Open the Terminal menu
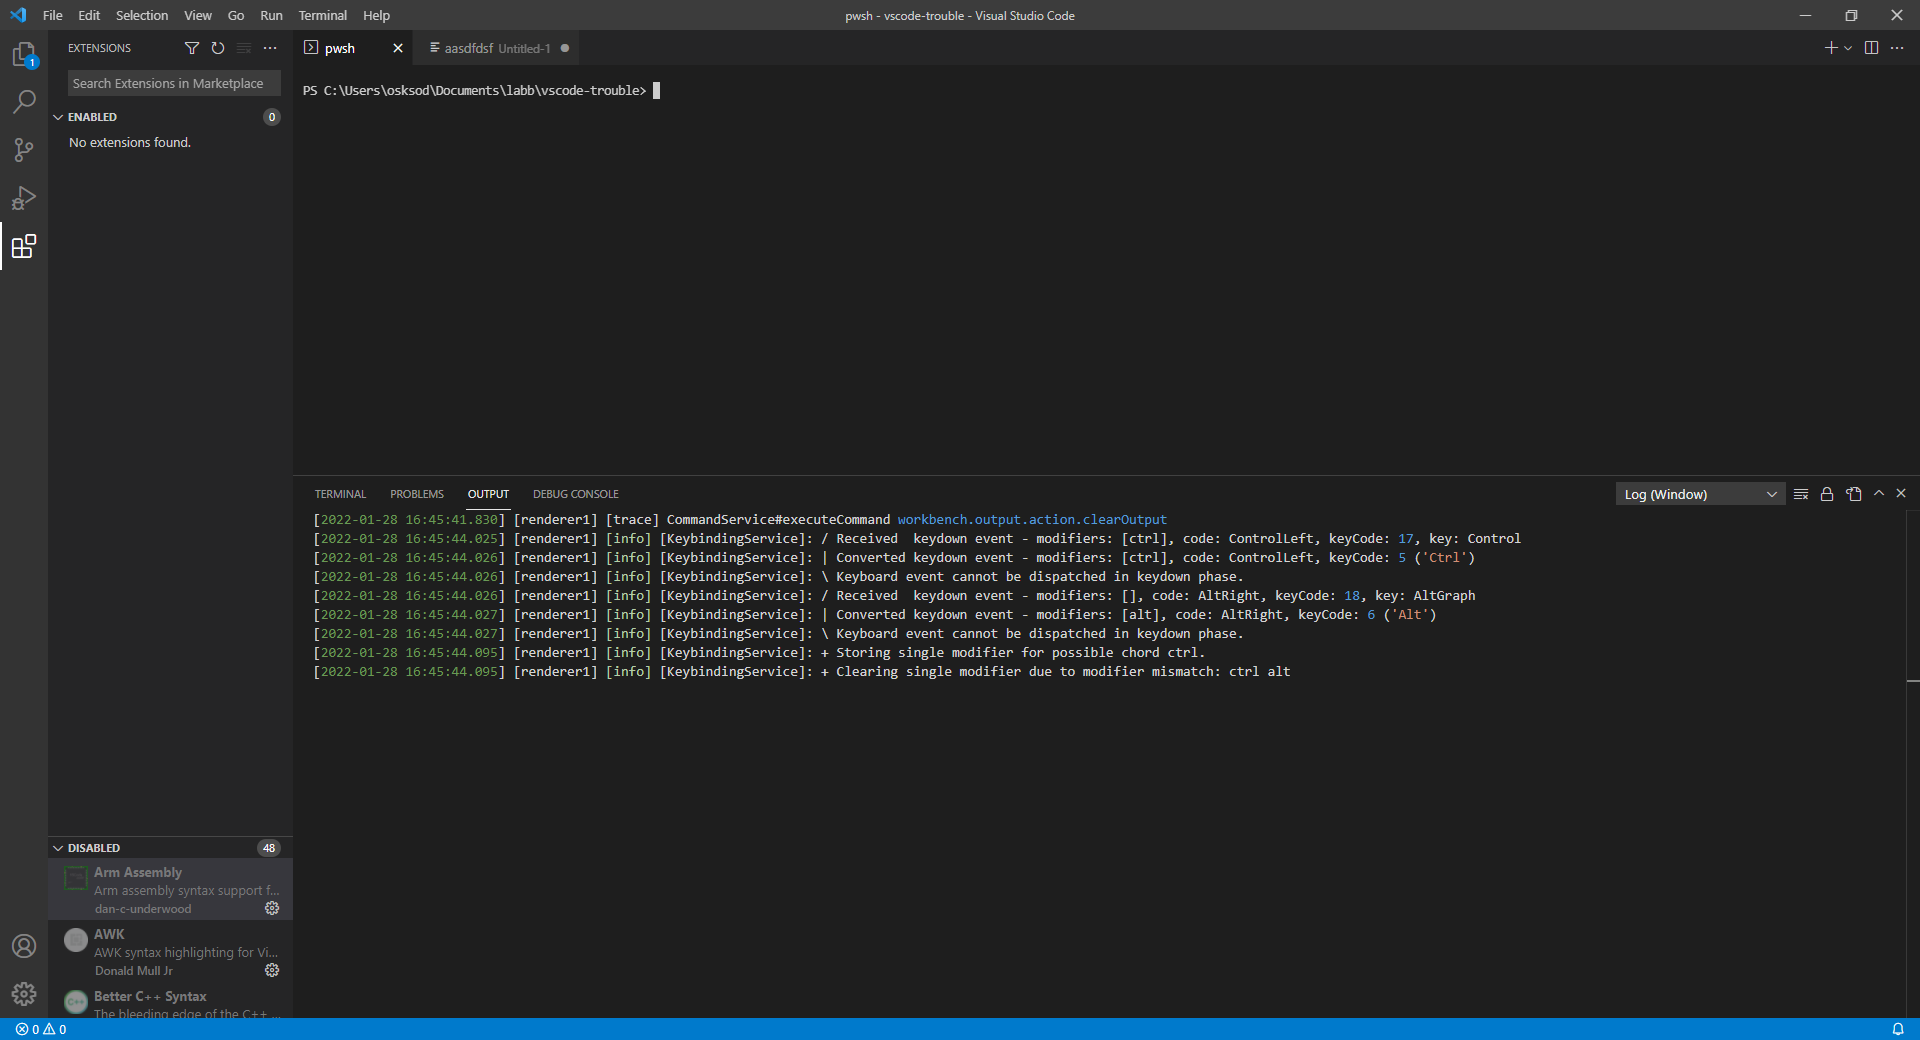 (x=322, y=15)
